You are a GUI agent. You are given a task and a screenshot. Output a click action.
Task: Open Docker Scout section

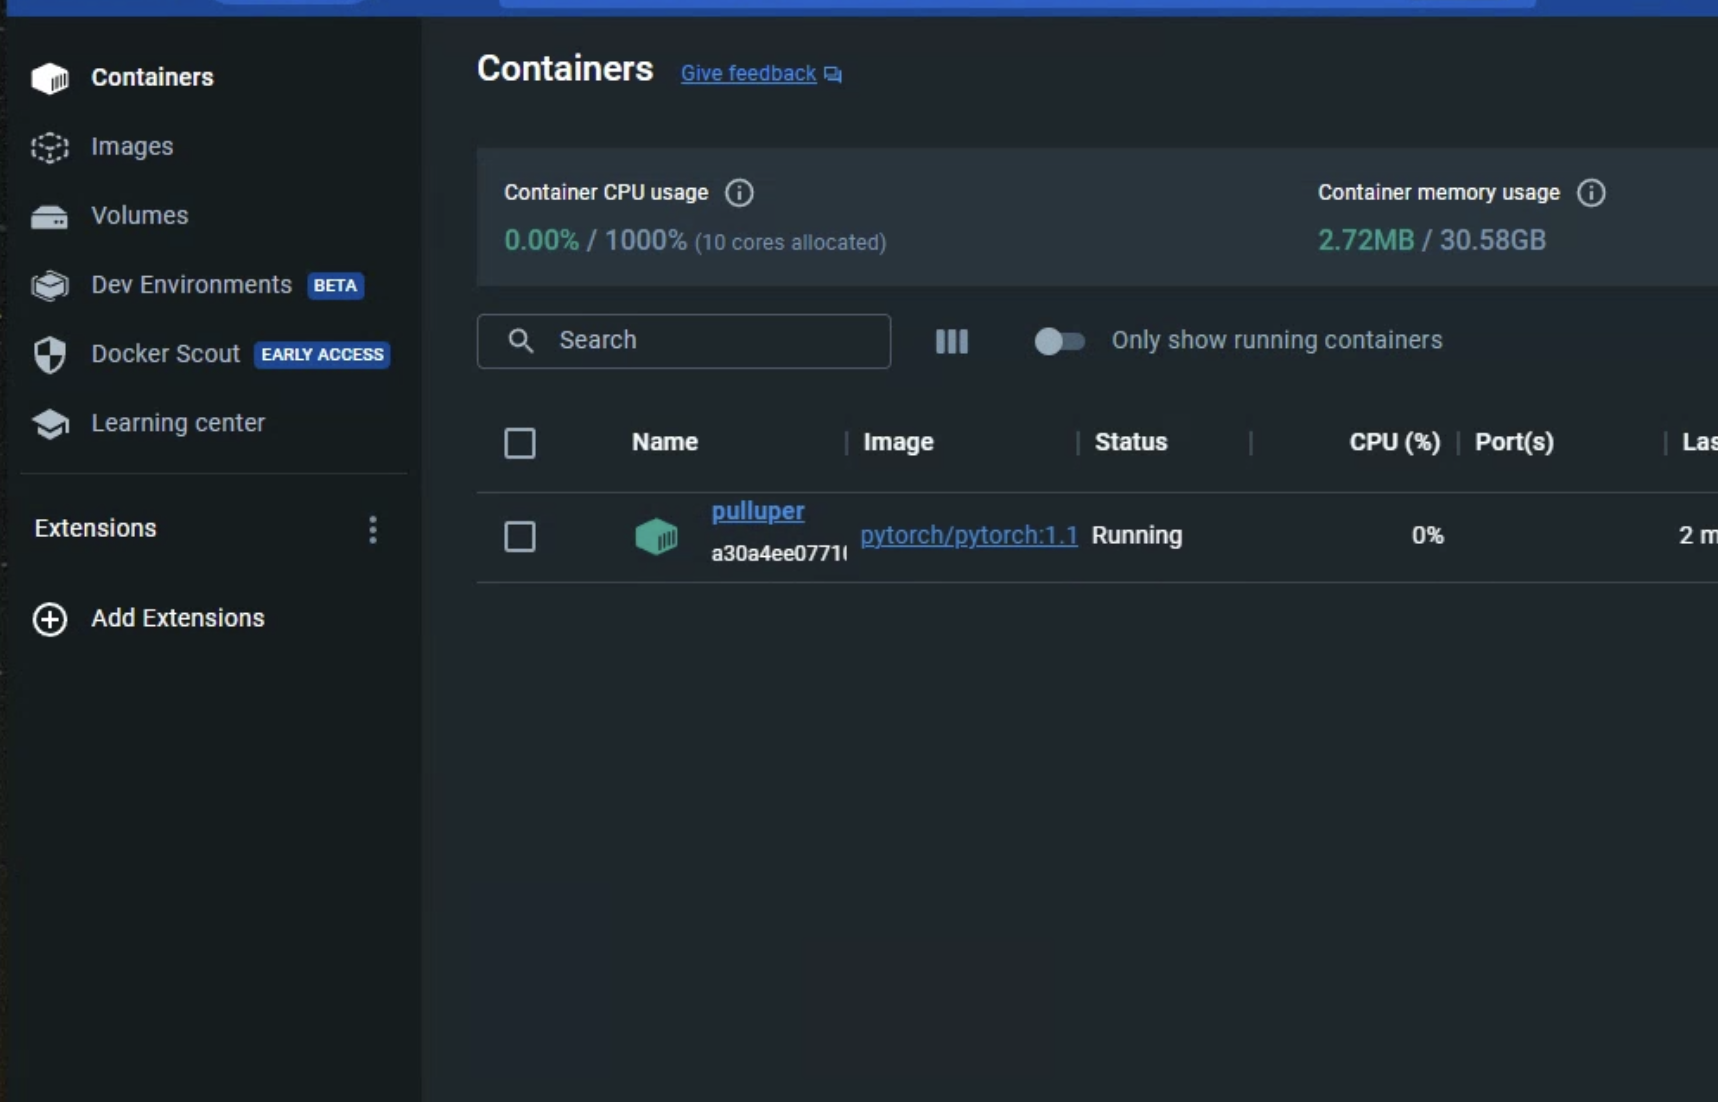tap(165, 353)
